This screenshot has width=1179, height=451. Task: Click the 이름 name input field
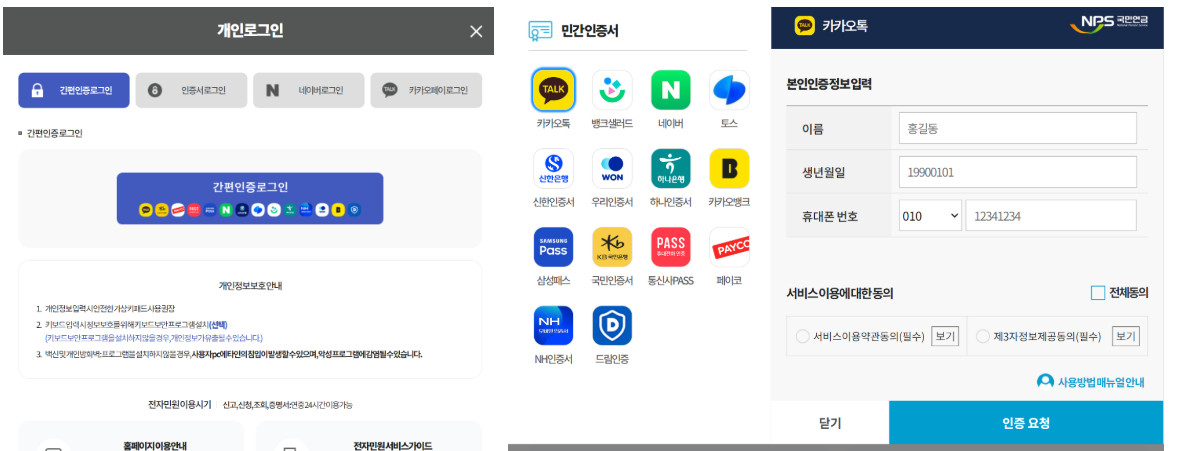(x=1017, y=128)
